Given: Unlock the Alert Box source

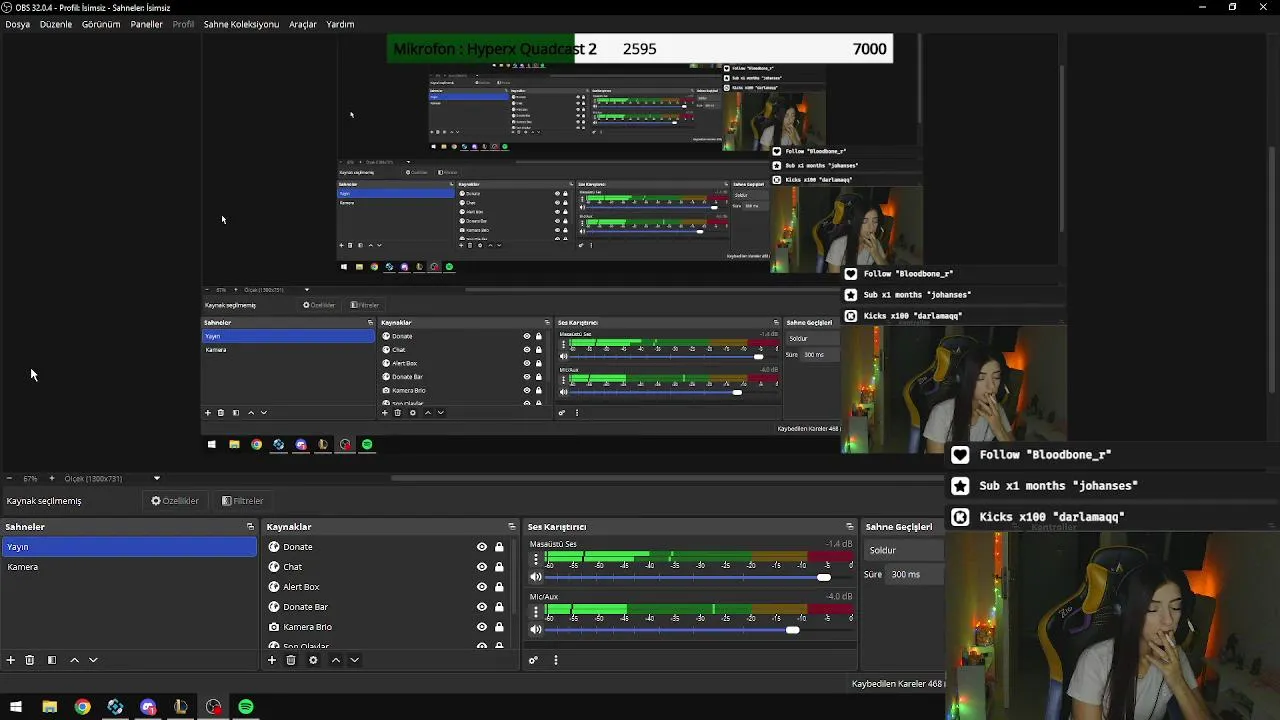Looking at the screenshot, I should coord(499,587).
